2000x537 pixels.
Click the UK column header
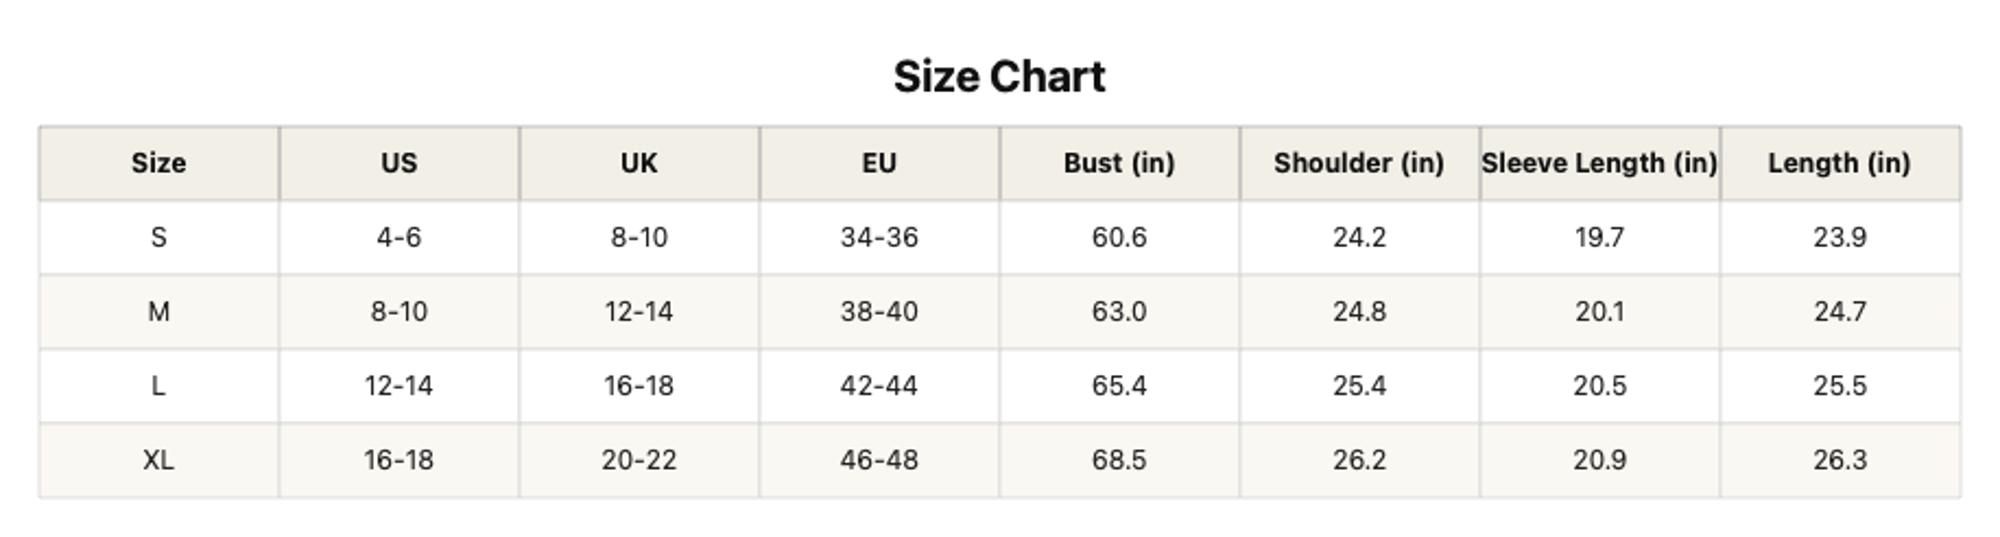click(639, 163)
